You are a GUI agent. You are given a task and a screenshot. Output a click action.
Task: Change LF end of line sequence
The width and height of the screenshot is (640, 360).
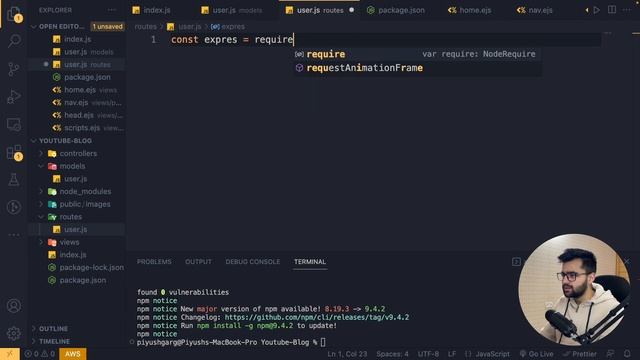[452, 354]
